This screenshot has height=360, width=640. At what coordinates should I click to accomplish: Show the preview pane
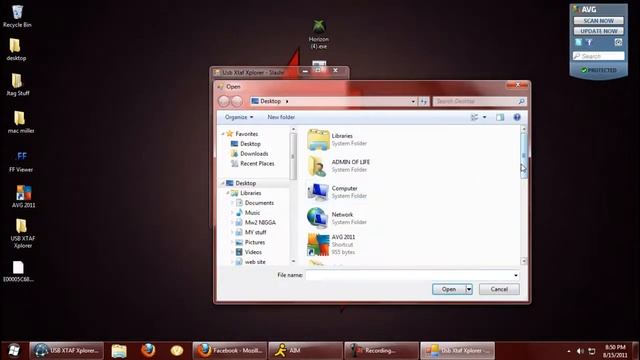[500, 117]
